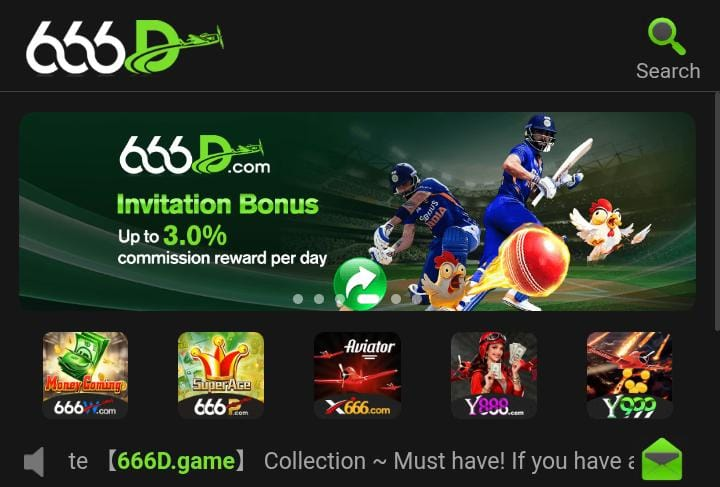Image resolution: width=720 pixels, height=487 pixels.
Task: Select the carousel dot right of the green arrow
Action: pos(396,299)
